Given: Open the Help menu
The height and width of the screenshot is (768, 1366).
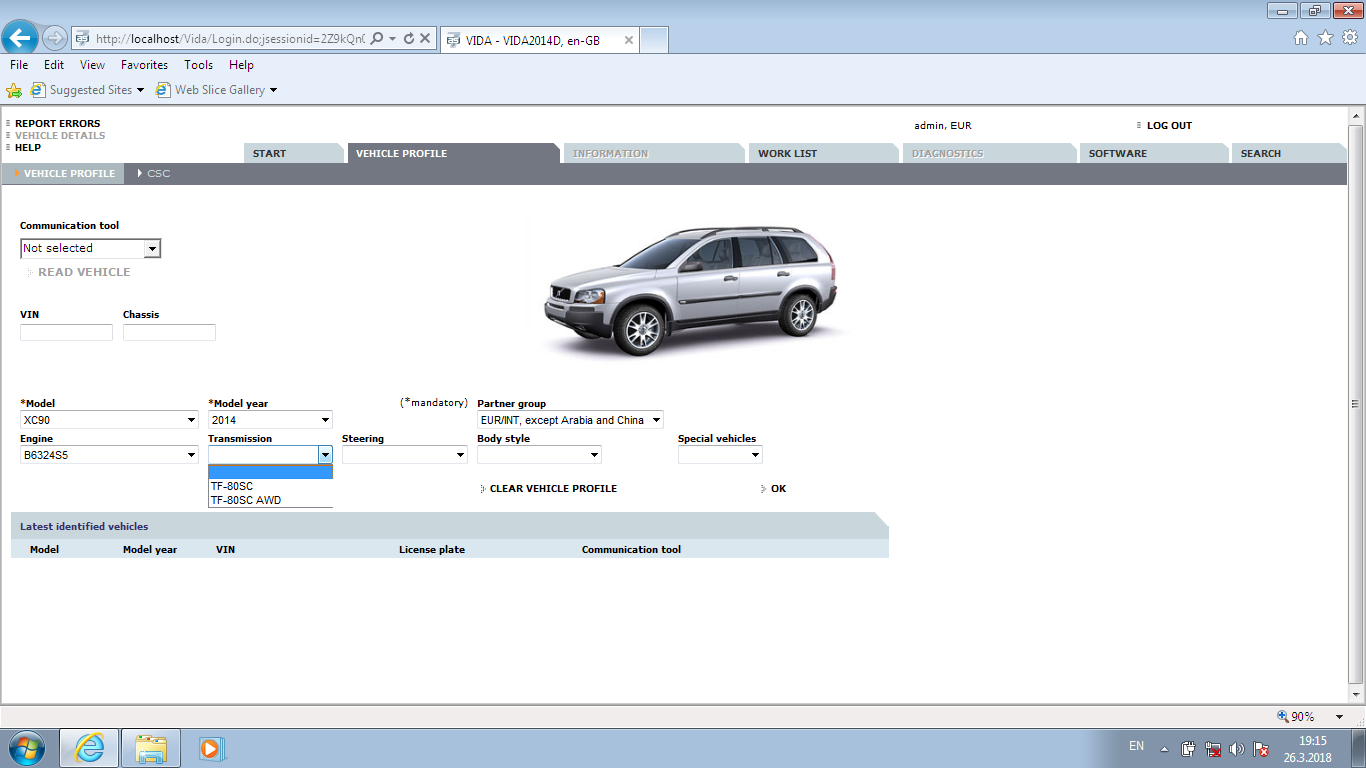Looking at the screenshot, I should click(241, 65).
